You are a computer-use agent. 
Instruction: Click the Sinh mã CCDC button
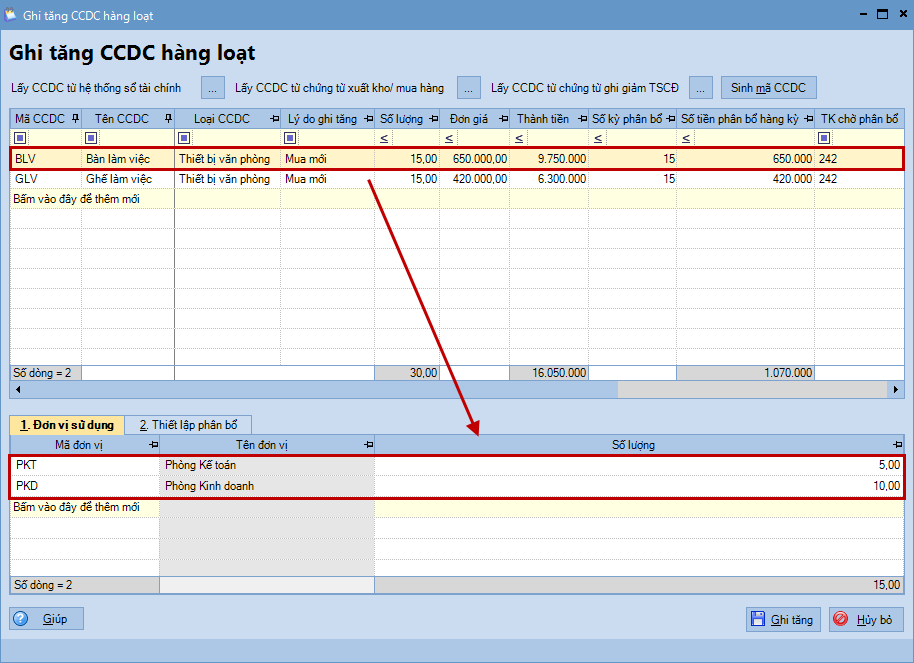768,88
